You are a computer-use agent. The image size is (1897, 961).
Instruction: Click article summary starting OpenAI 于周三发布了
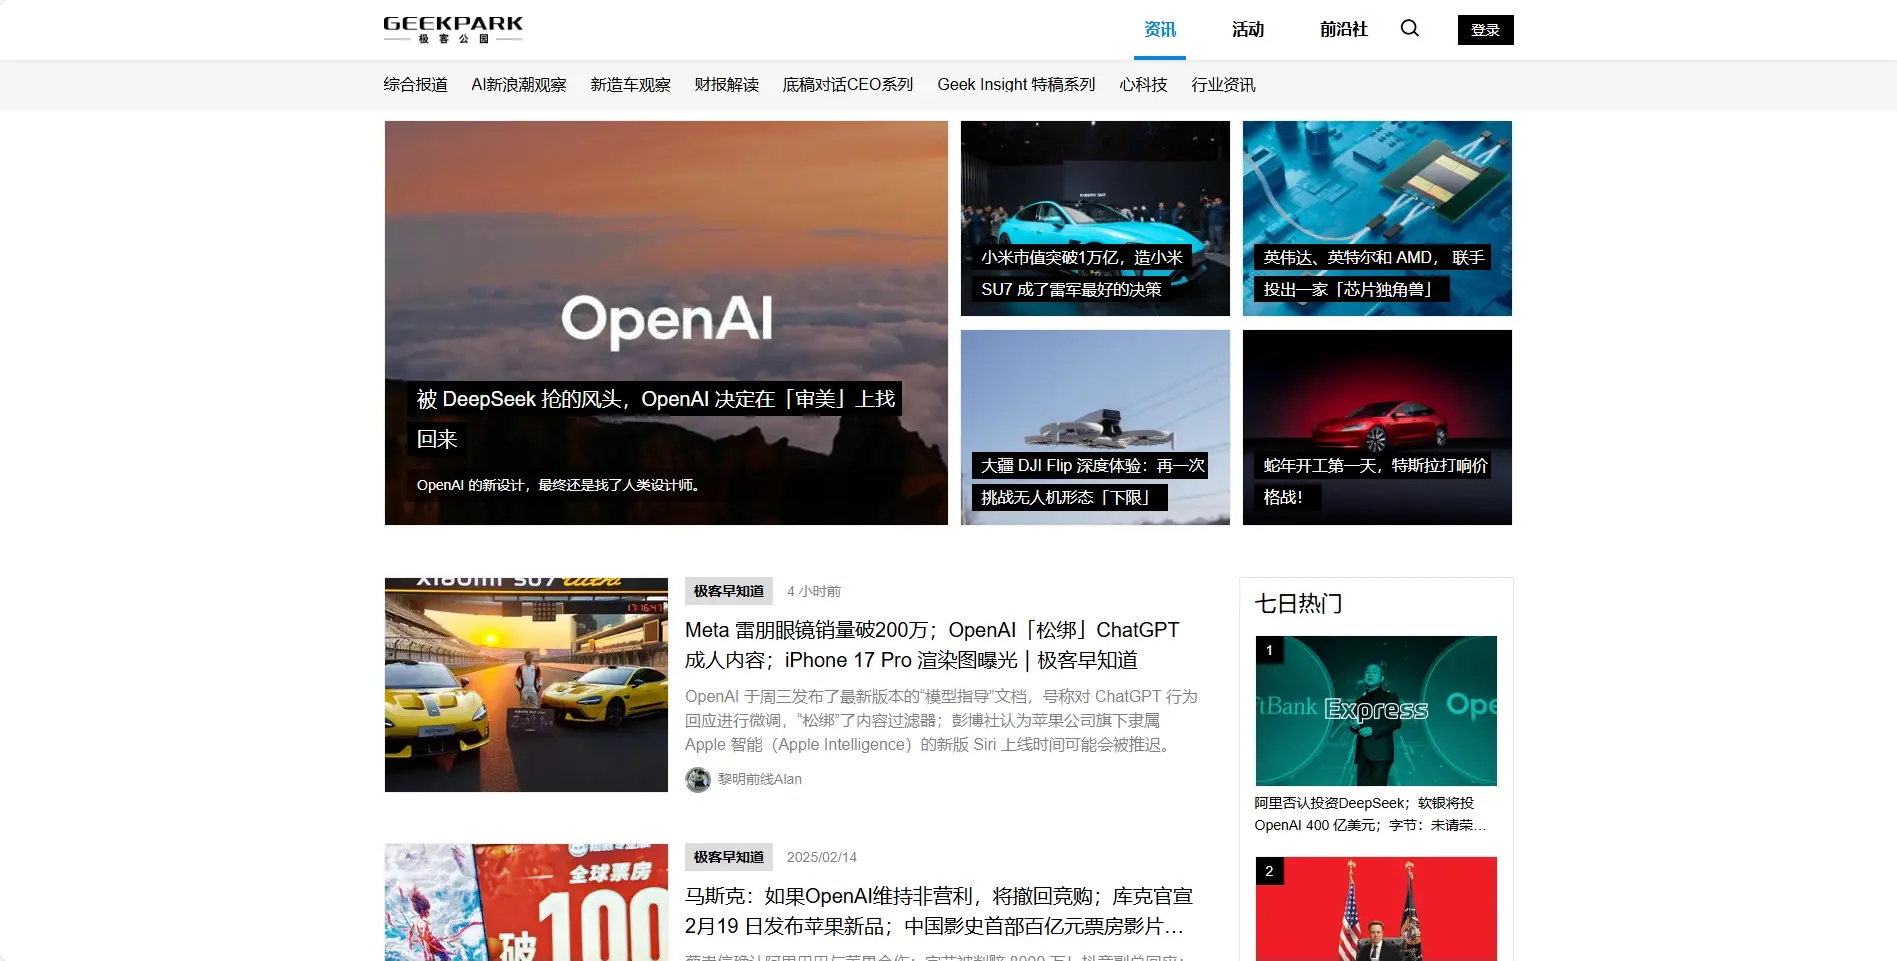click(941, 720)
